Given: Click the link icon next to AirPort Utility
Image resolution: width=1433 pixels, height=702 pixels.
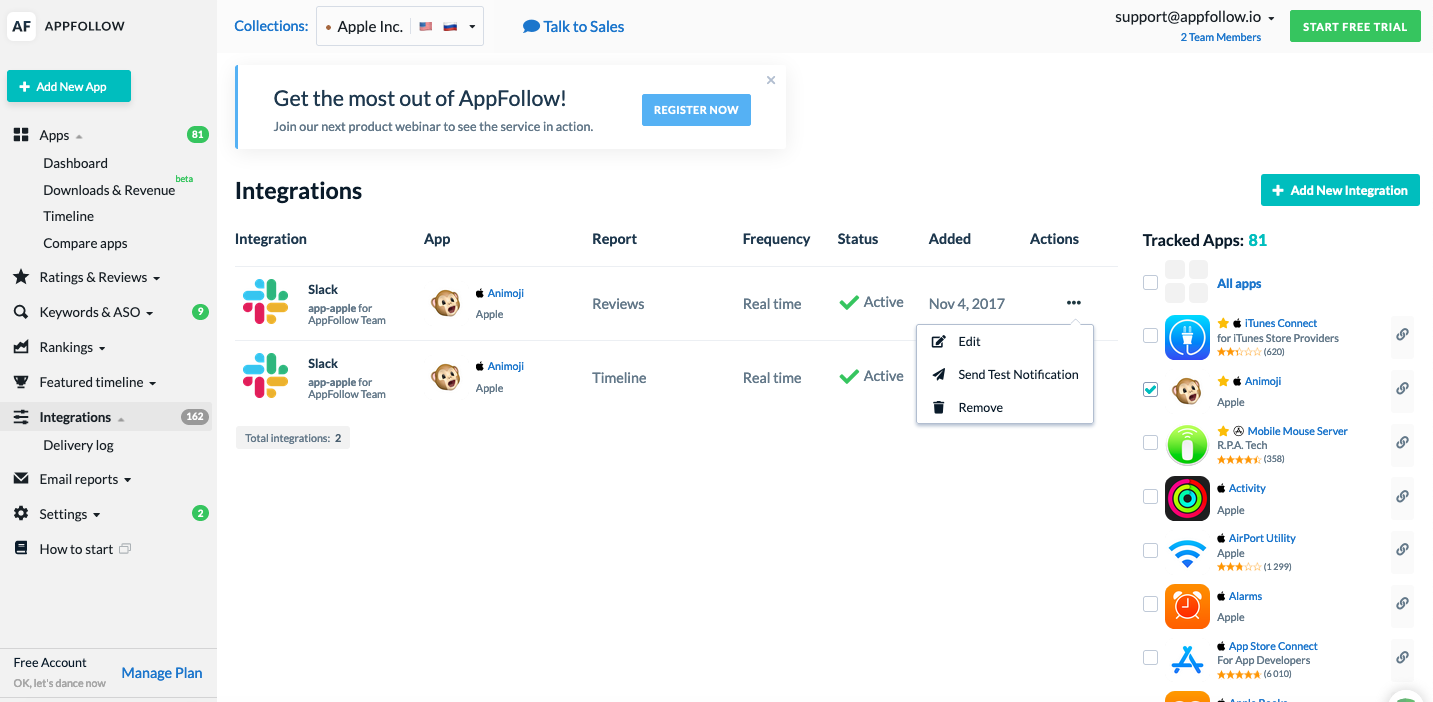Looking at the screenshot, I should click(x=1402, y=549).
